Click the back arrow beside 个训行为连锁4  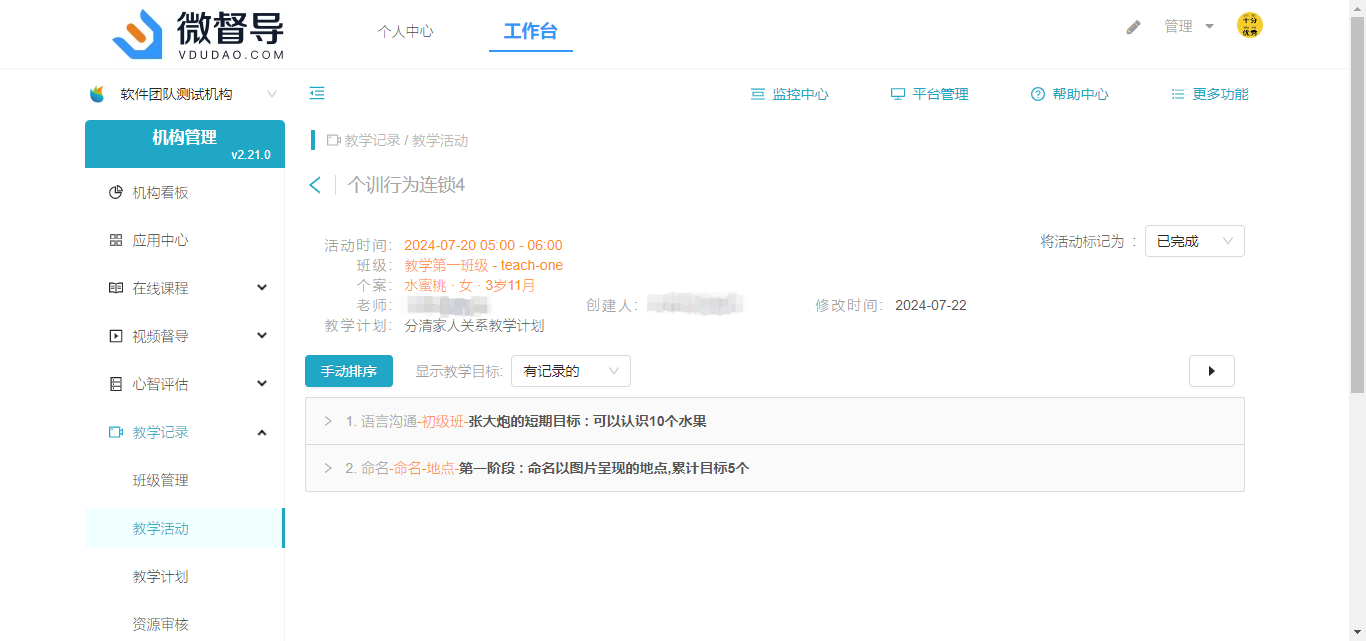tap(315, 185)
